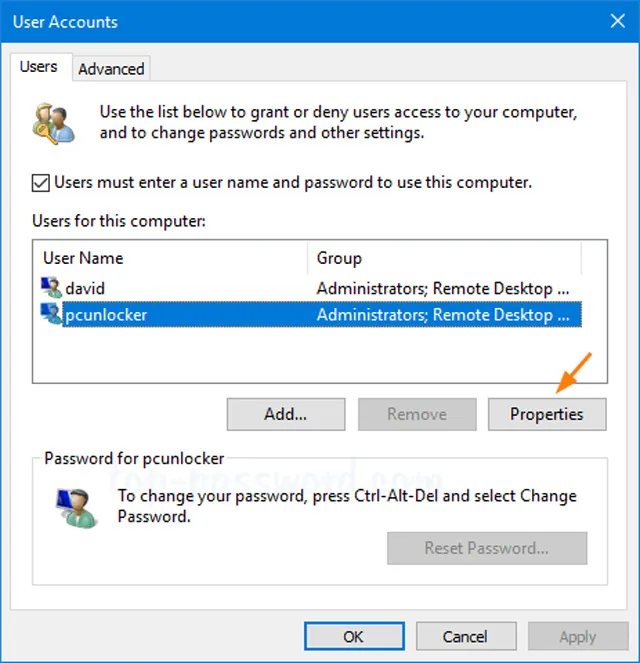Click the pcunlocker user account icon
The width and height of the screenshot is (640, 663).
pos(51,314)
